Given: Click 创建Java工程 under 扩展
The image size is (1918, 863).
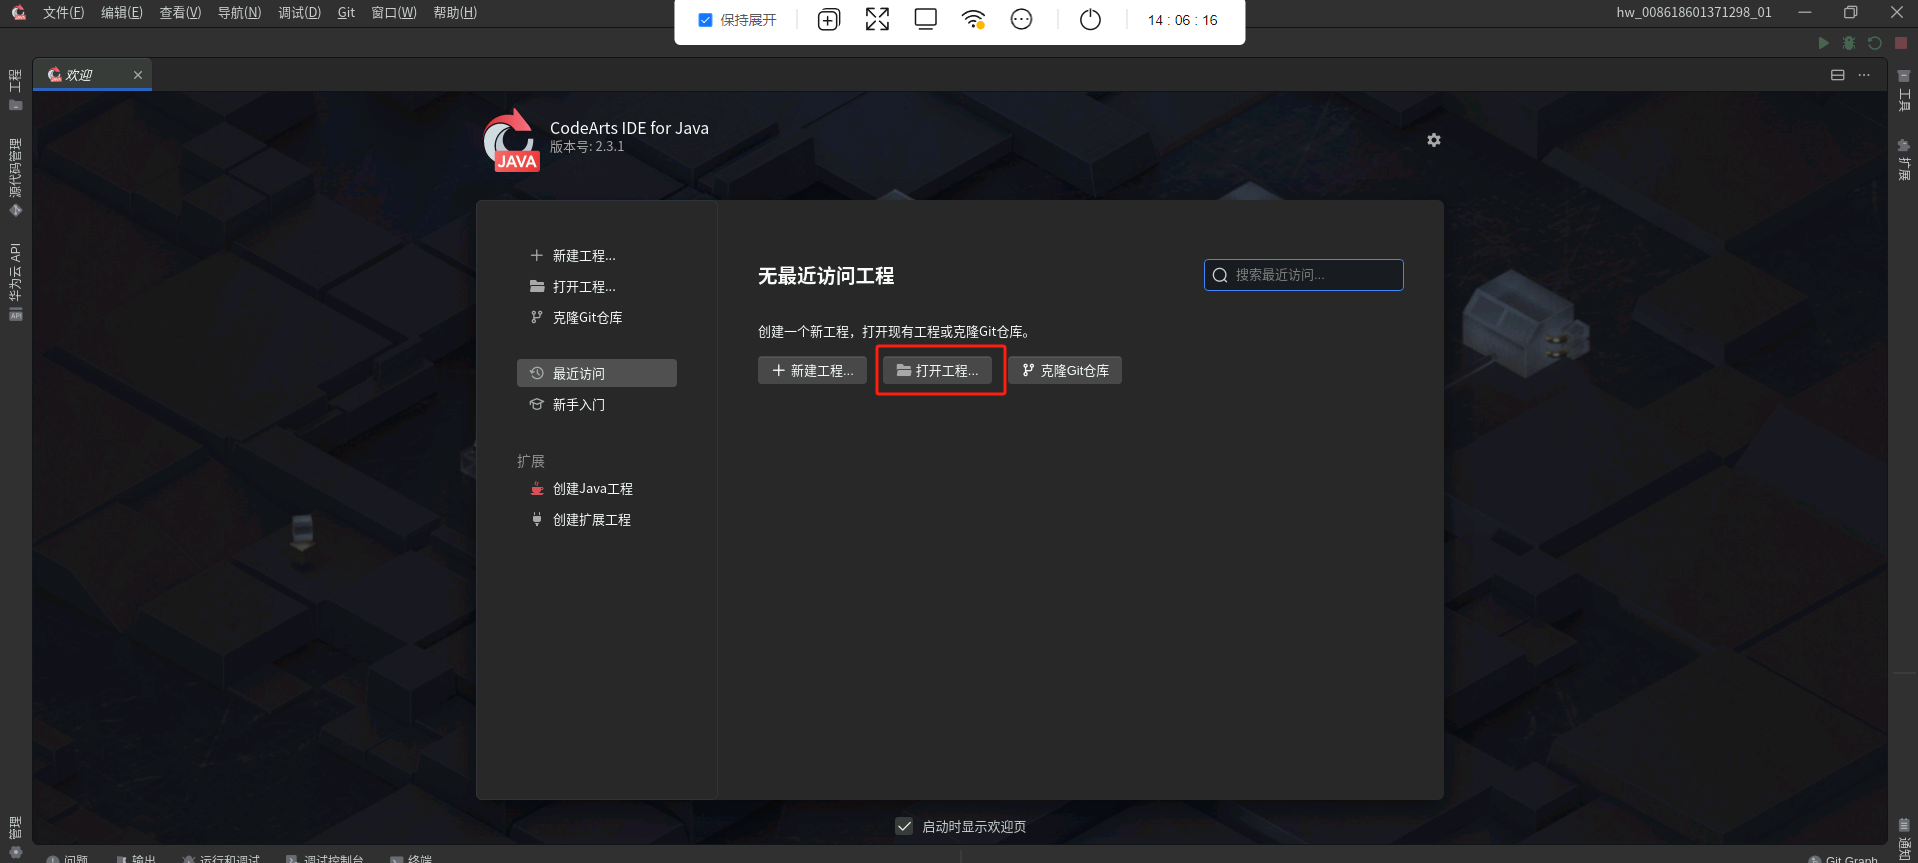Looking at the screenshot, I should click(581, 489).
